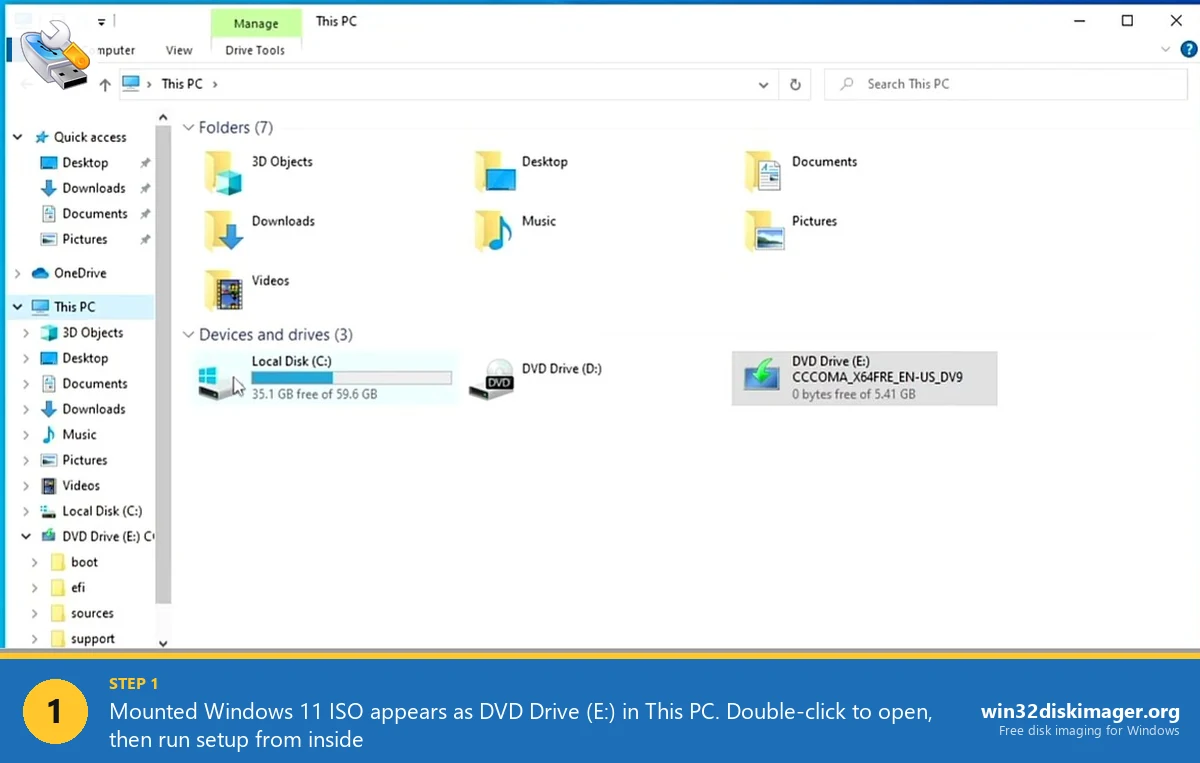Click the refresh button in the address bar
Screen dimensions: 1200x763
[795, 84]
